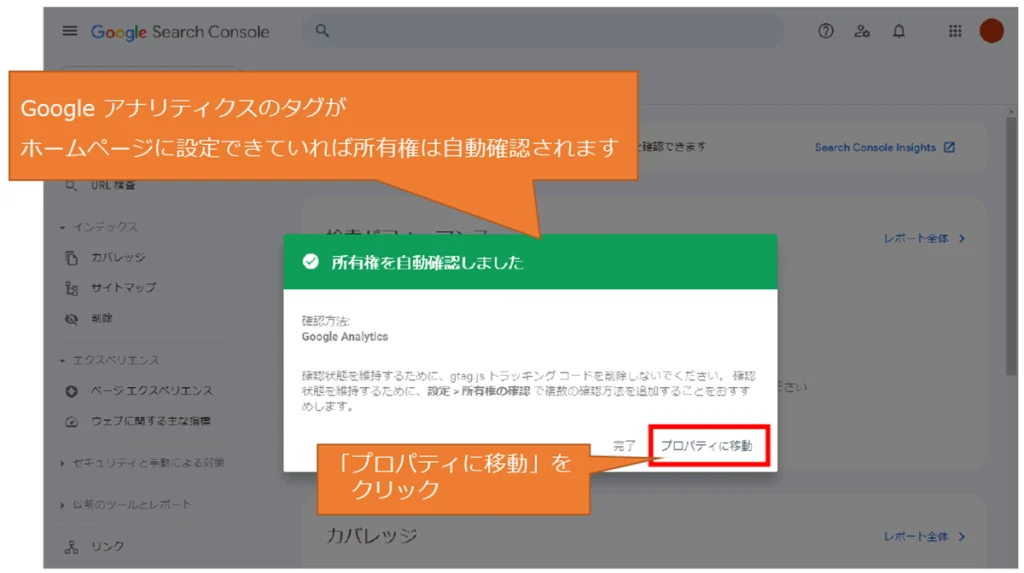Open the hamburger main menu
This screenshot has width=1024, height=573.
tap(69, 31)
